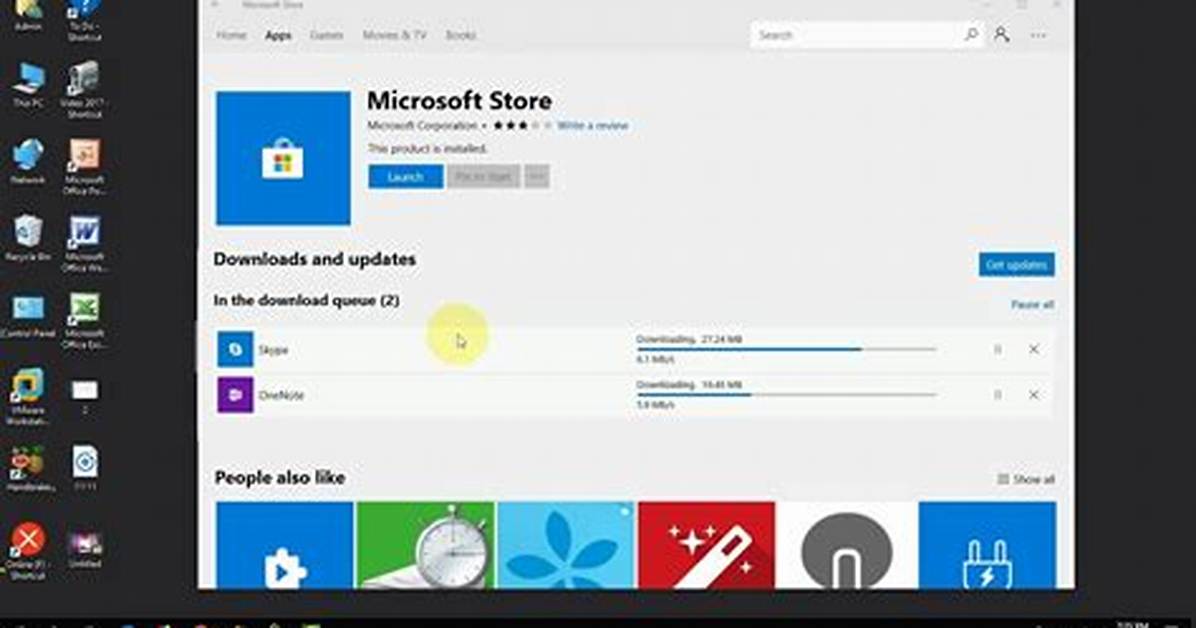Select the Control Panel desktop icon
Viewport: 1196px width, 628px height.
28,316
